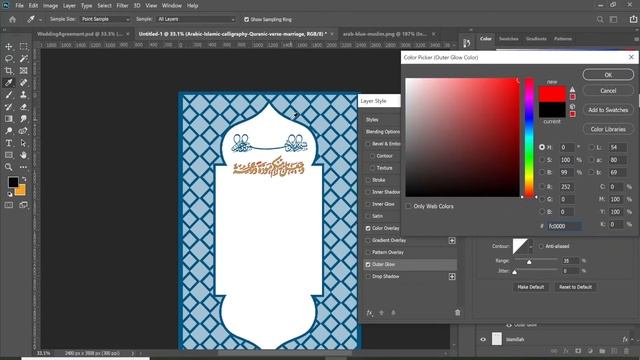Select the Rectangular Marquee tool
This screenshot has width=640, height=360.
(24, 47)
